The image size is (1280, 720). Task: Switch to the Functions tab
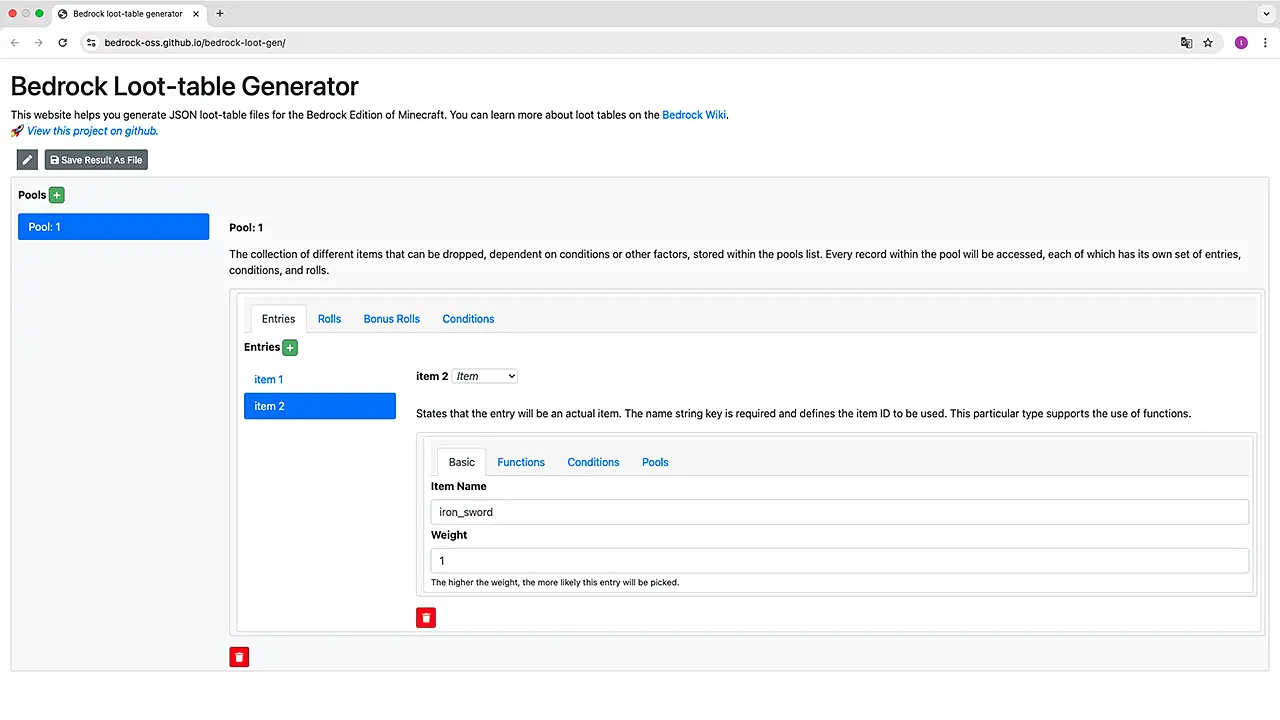click(x=521, y=462)
